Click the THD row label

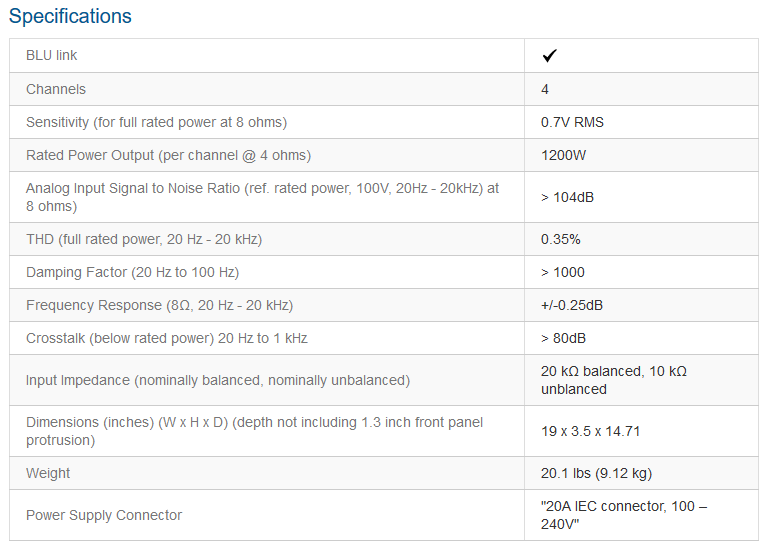(x=144, y=240)
